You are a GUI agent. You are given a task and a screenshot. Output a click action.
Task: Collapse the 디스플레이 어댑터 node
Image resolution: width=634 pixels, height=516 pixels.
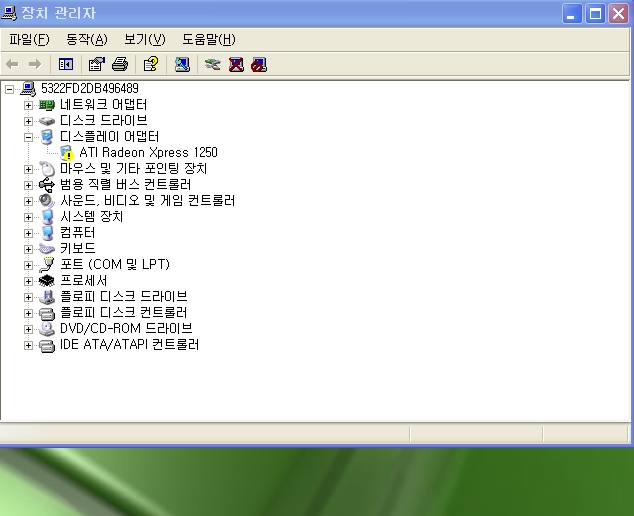point(28,137)
